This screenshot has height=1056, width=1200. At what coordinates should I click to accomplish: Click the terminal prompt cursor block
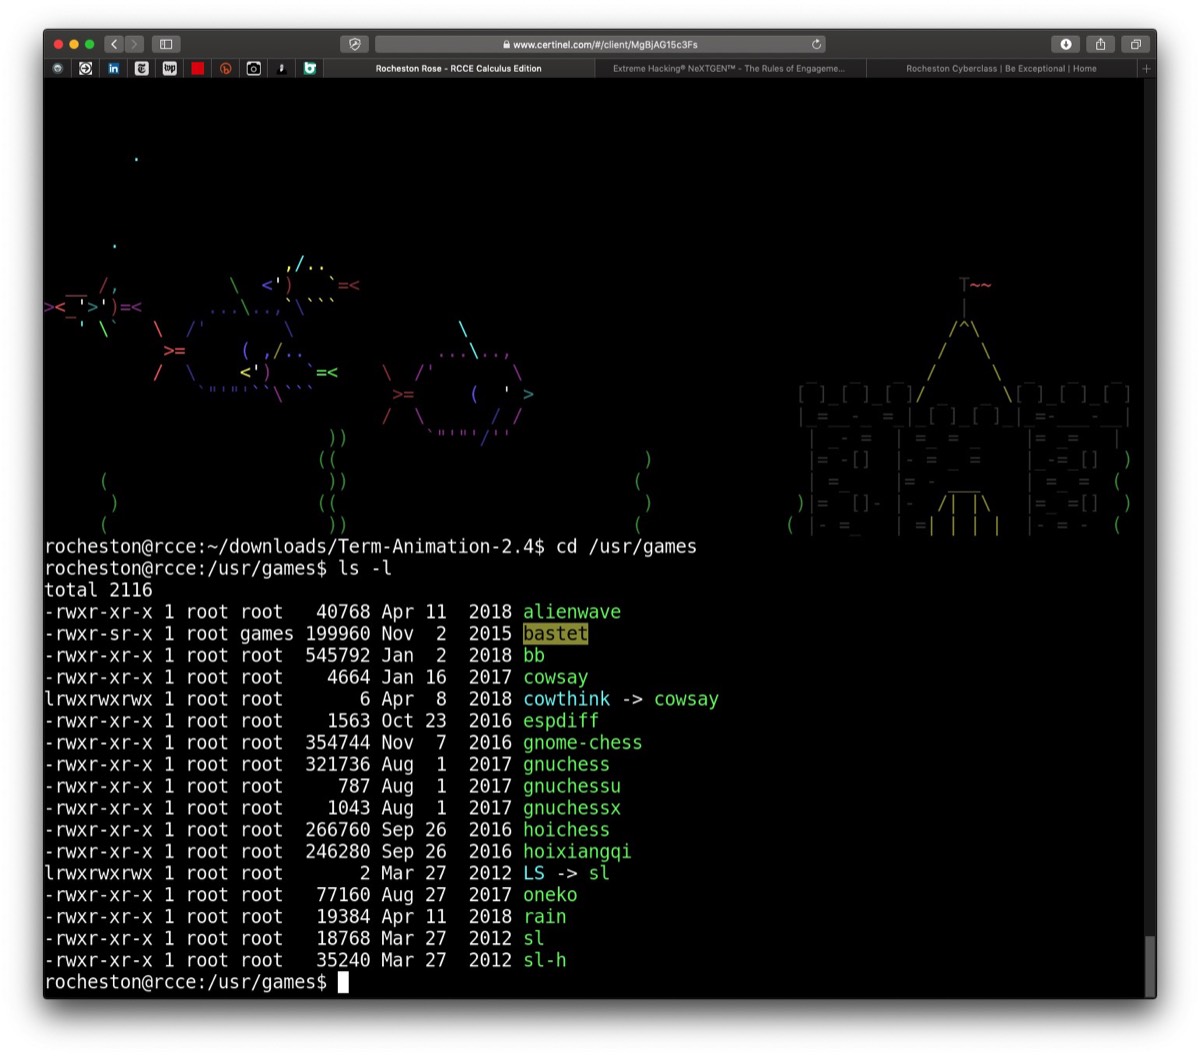point(343,982)
